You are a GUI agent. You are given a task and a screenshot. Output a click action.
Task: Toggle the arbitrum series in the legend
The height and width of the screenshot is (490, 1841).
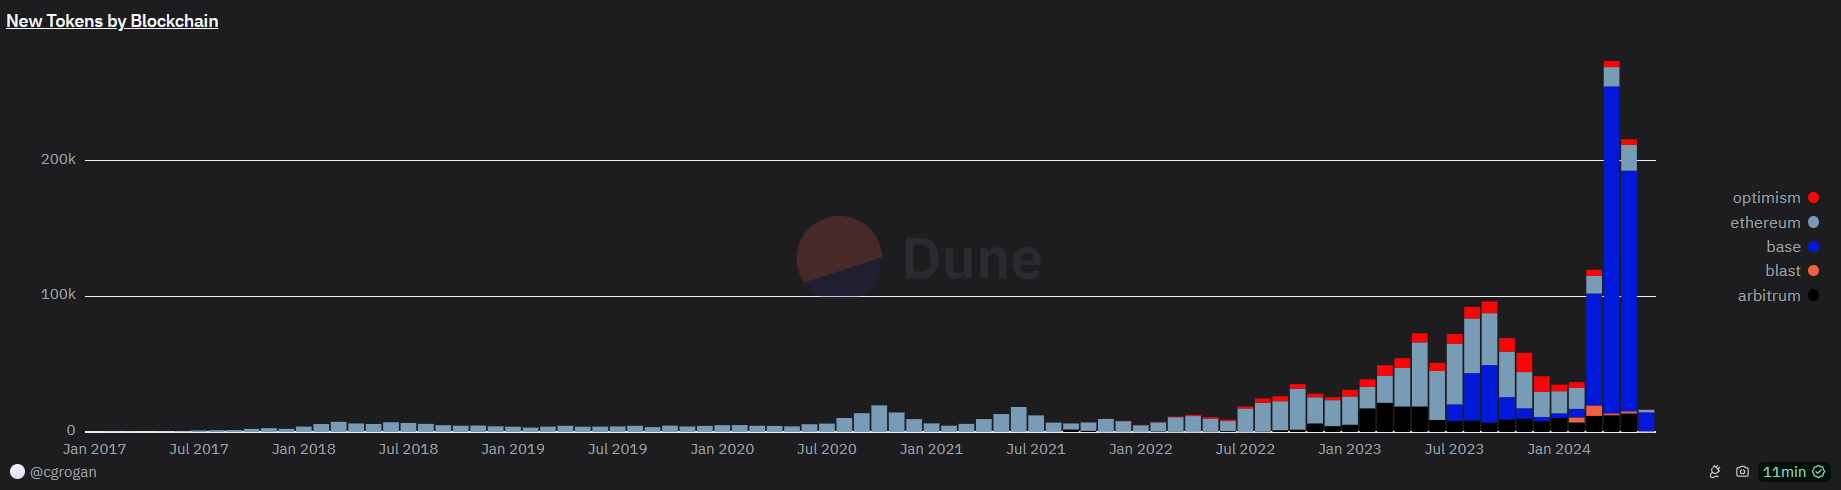click(x=1778, y=296)
